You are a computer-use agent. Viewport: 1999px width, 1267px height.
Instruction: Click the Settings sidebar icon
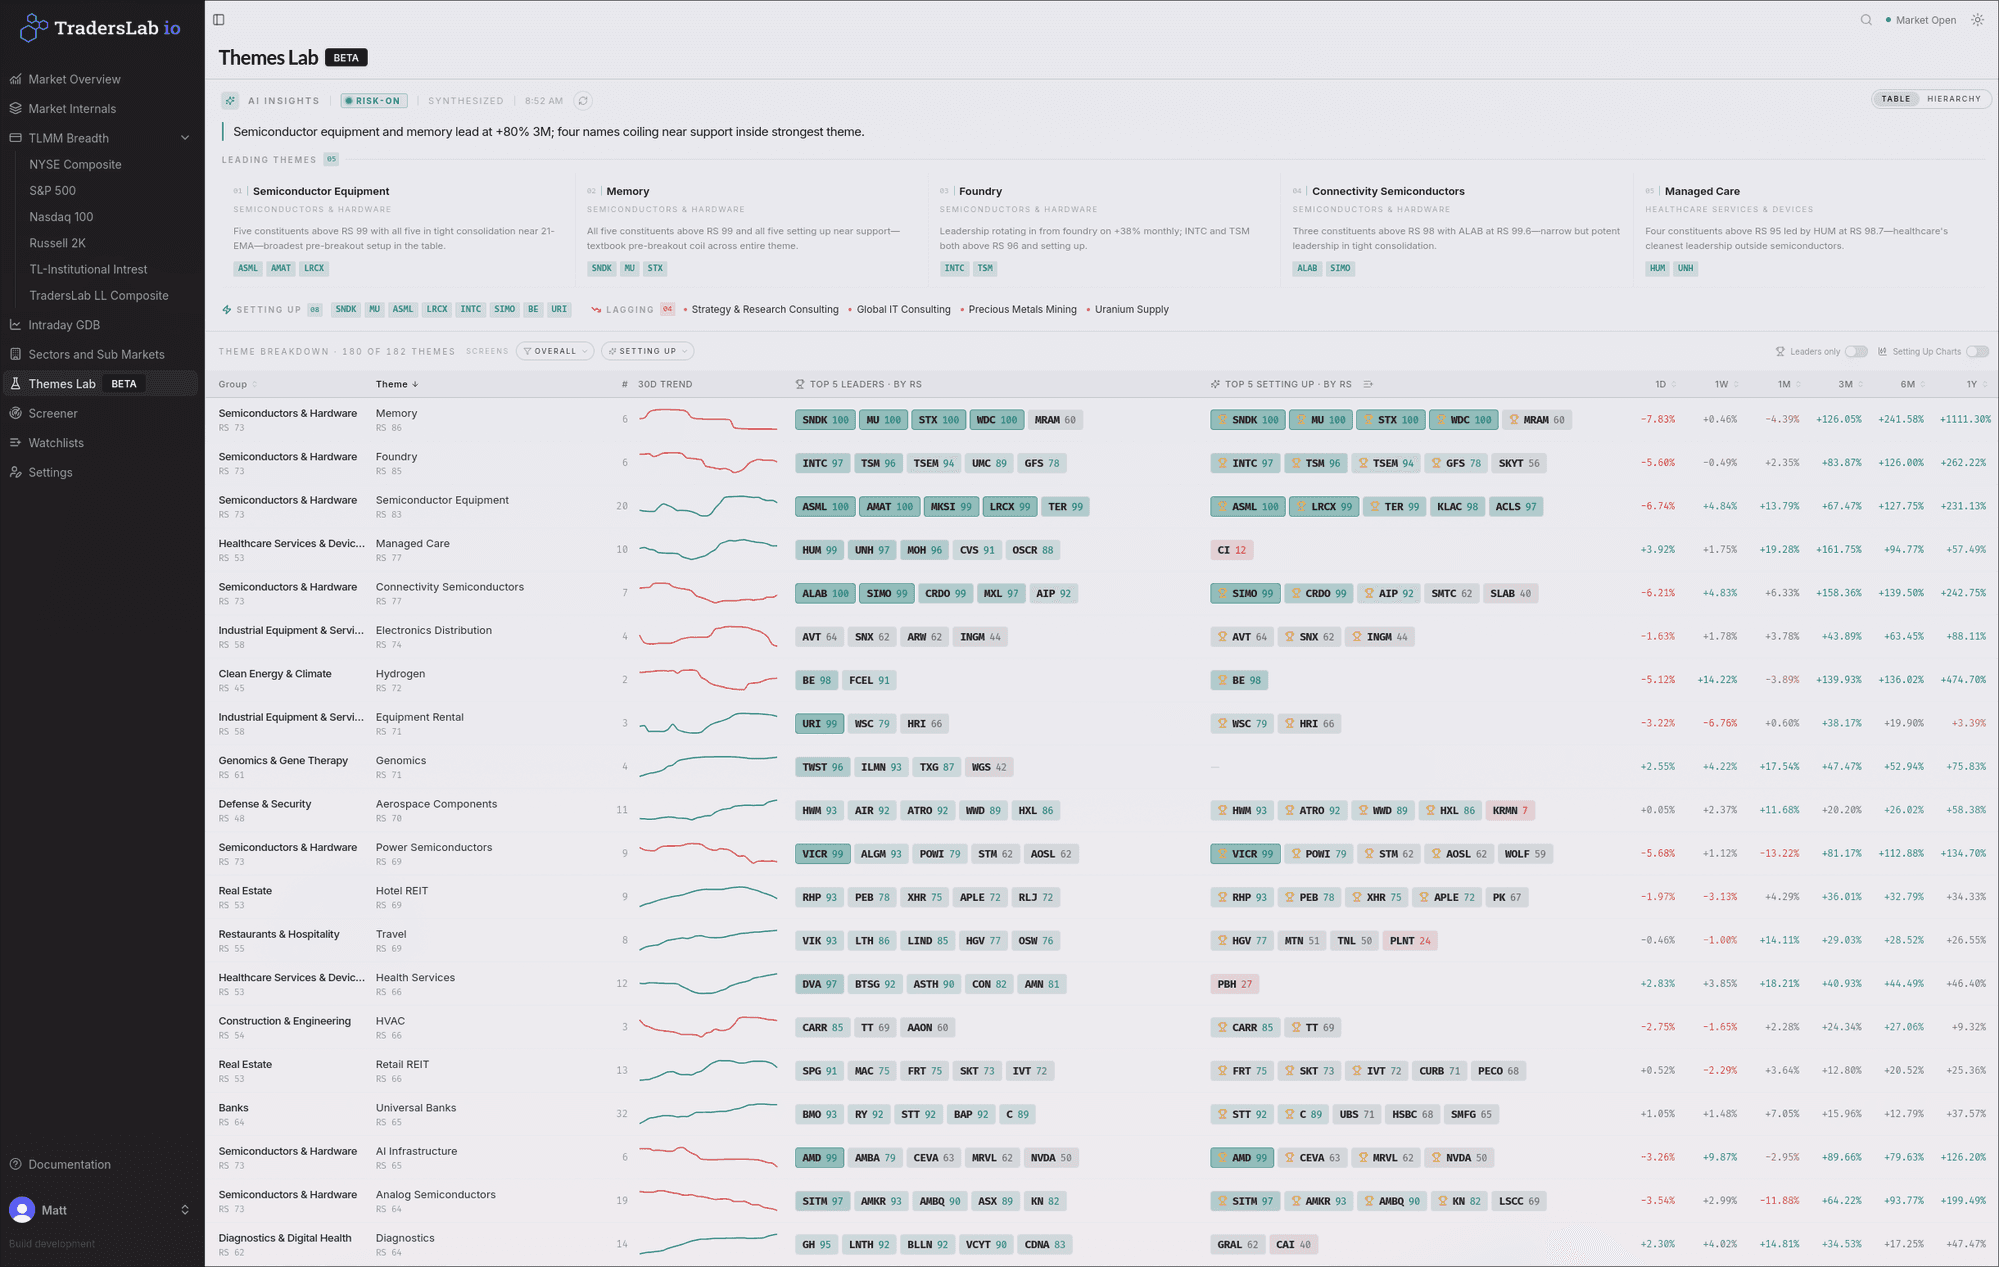click(15, 472)
